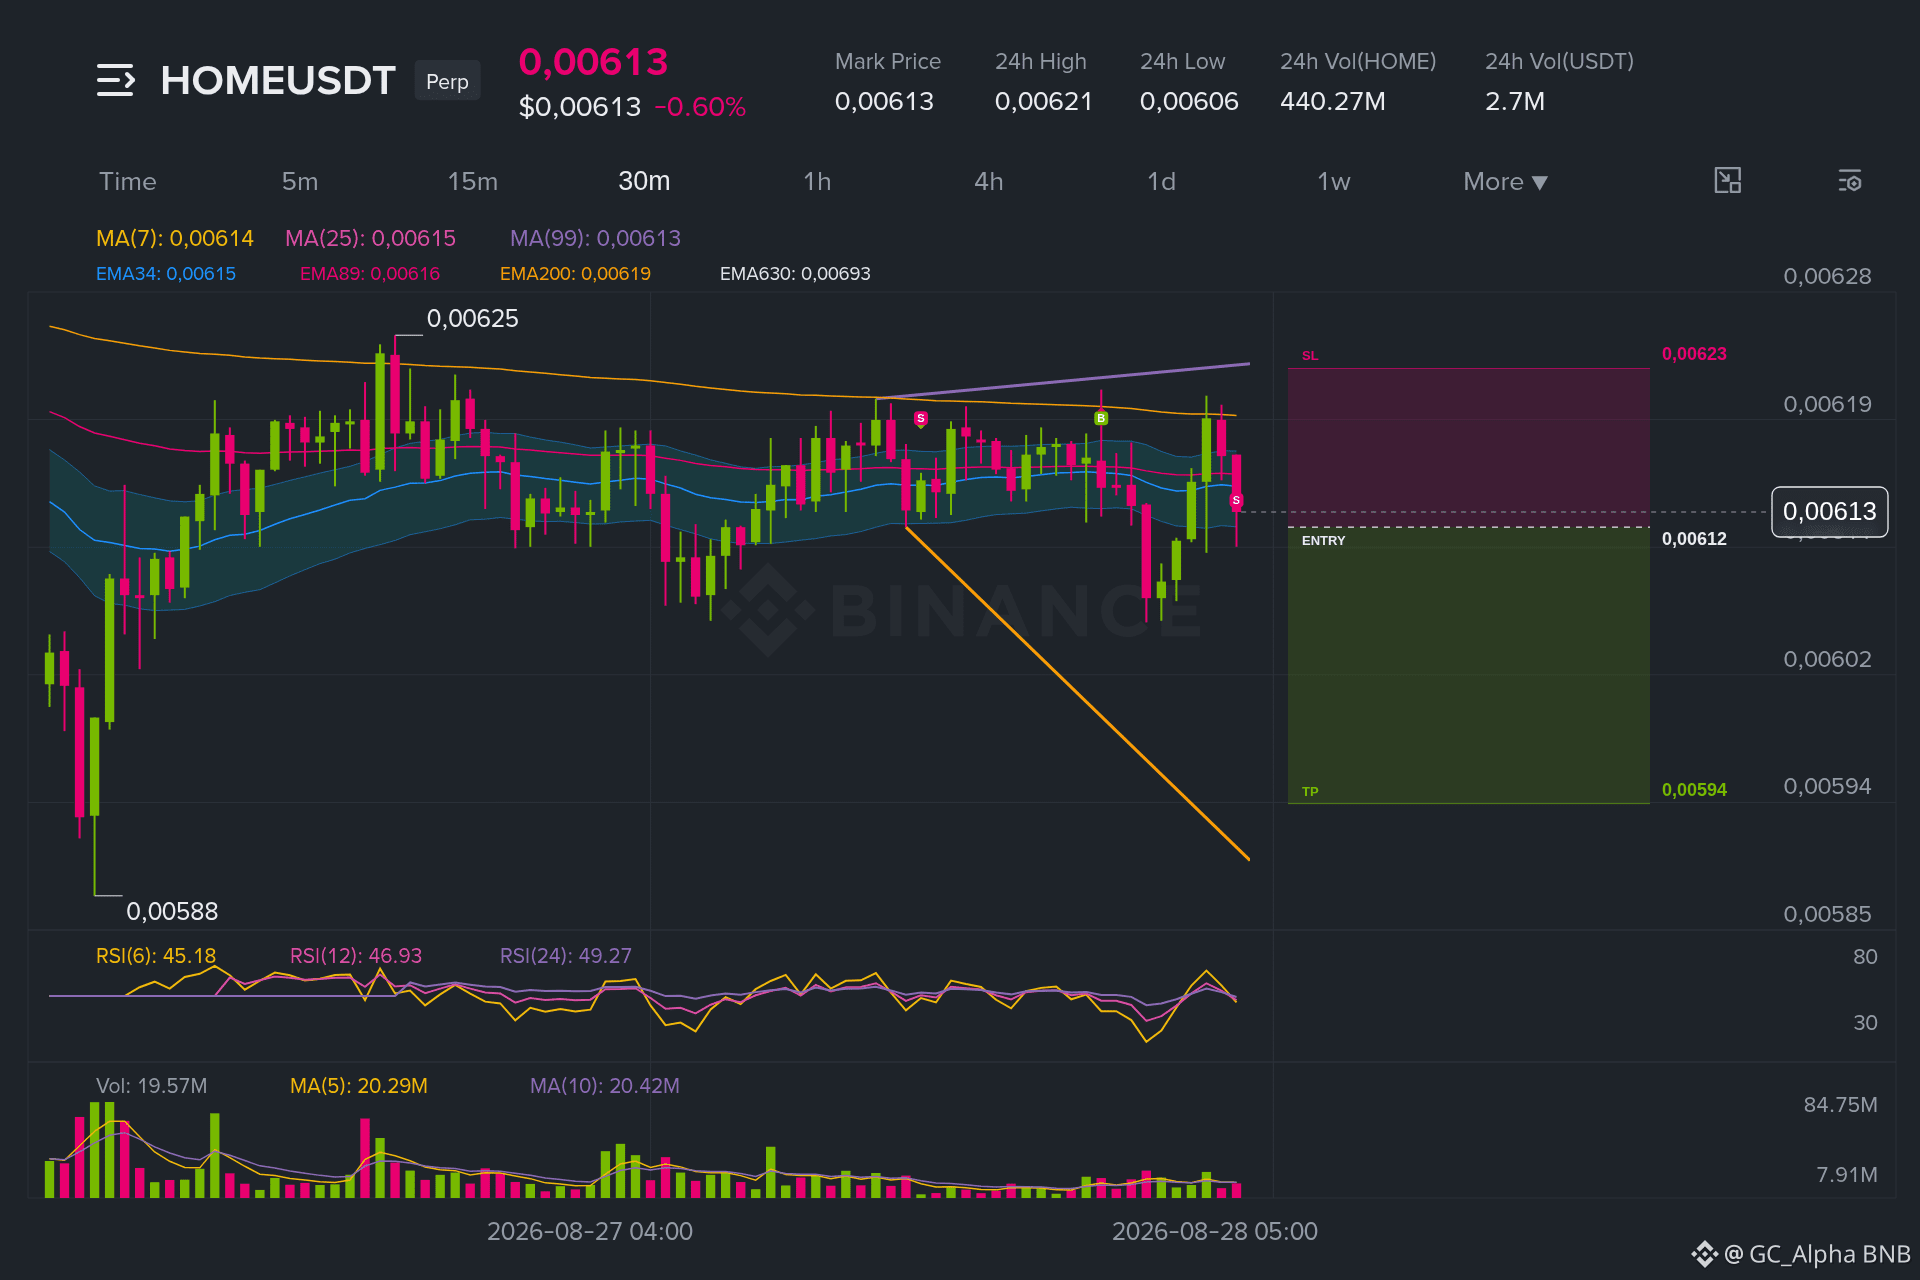This screenshot has height=1280, width=1920.
Task: Click the SL label of the short position
Action: pyautogui.click(x=1310, y=356)
